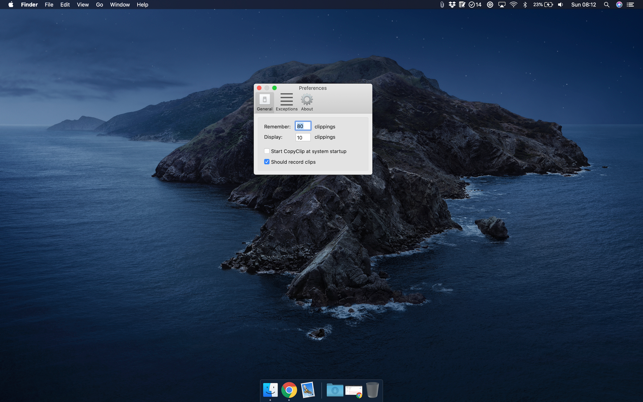The image size is (643, 402).
Task: Click the Remember clippings input field
Action: tap(302, 127)
